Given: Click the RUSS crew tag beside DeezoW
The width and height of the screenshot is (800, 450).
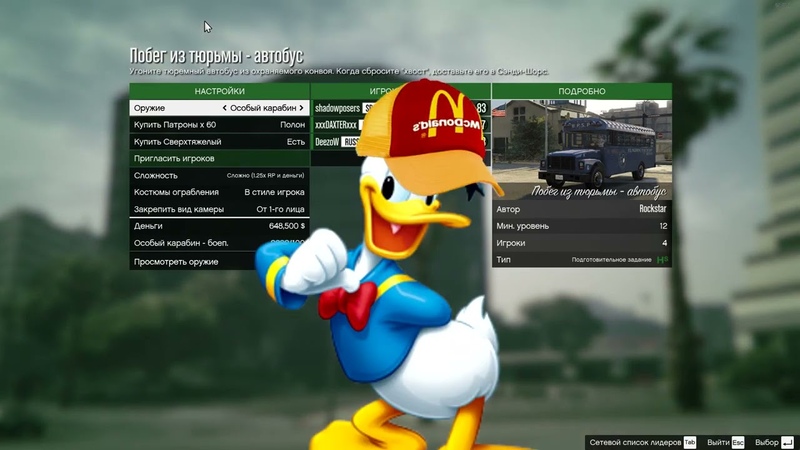Looking at the screenshot, I should [351, 142].
